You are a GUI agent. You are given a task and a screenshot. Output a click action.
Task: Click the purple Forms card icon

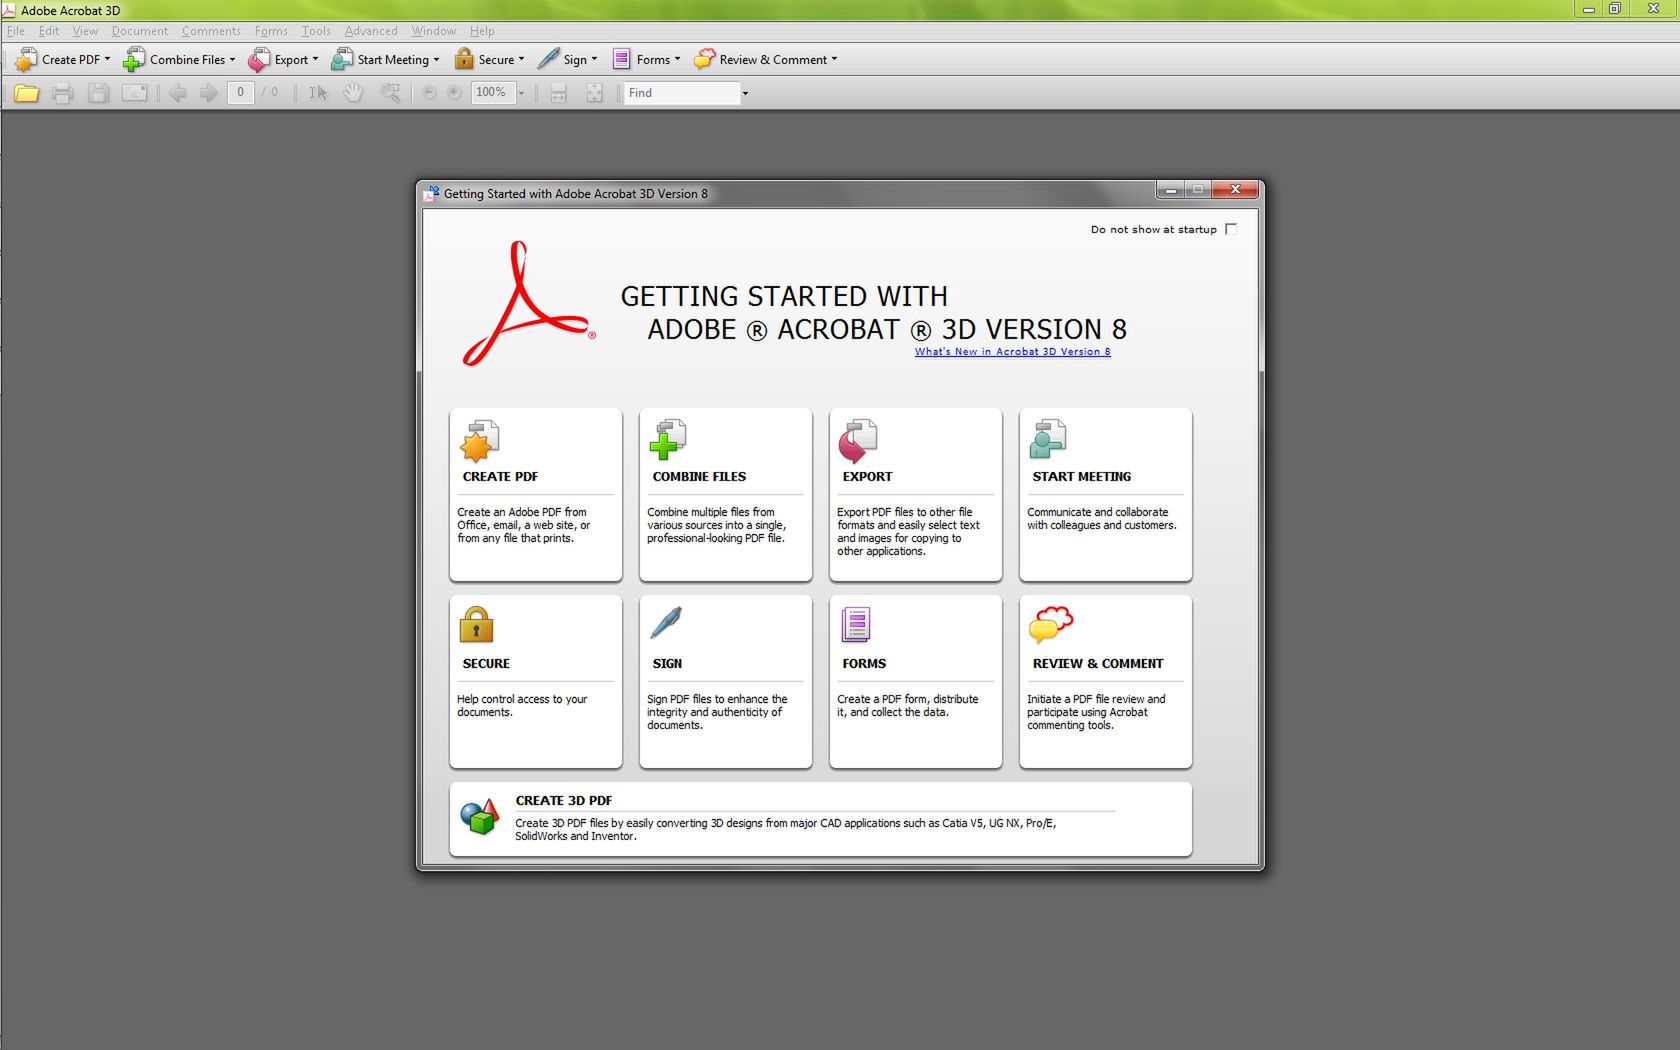(856, 625)
